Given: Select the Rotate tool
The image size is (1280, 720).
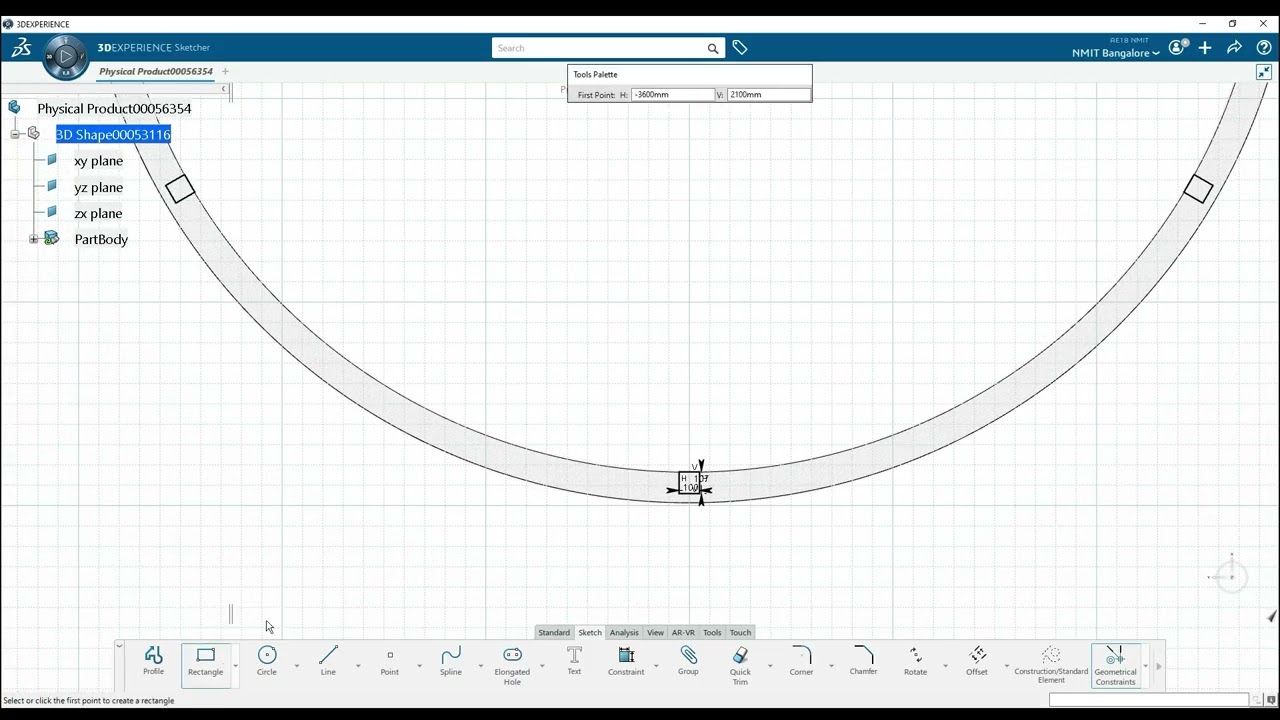Looking at the screenshot, I should (x=915, y=662).
